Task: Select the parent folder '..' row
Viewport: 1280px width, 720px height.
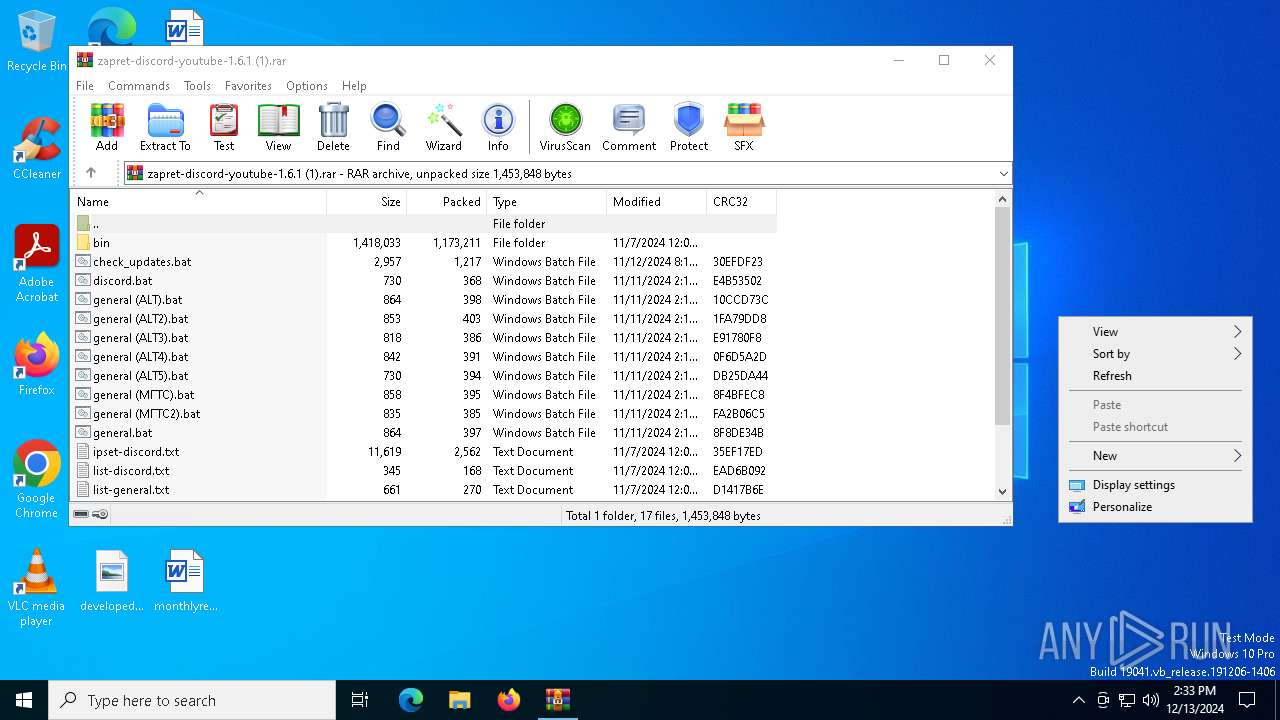Action: [x=423, y=224]
